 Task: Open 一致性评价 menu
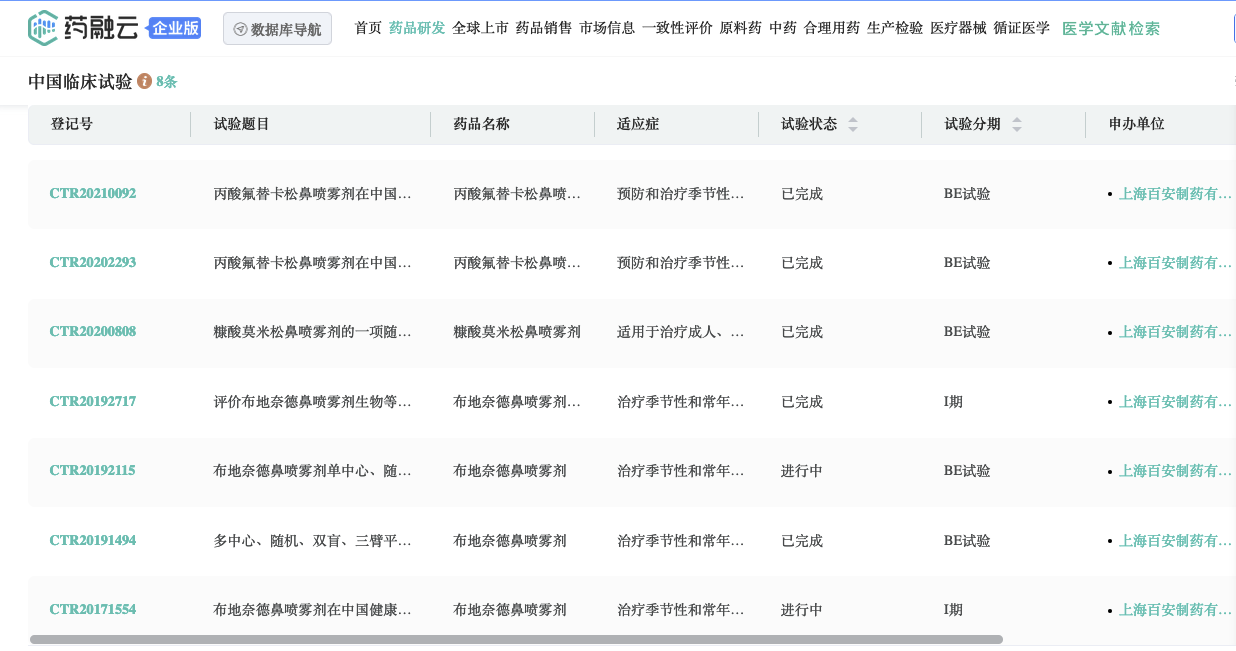(677, 28)
